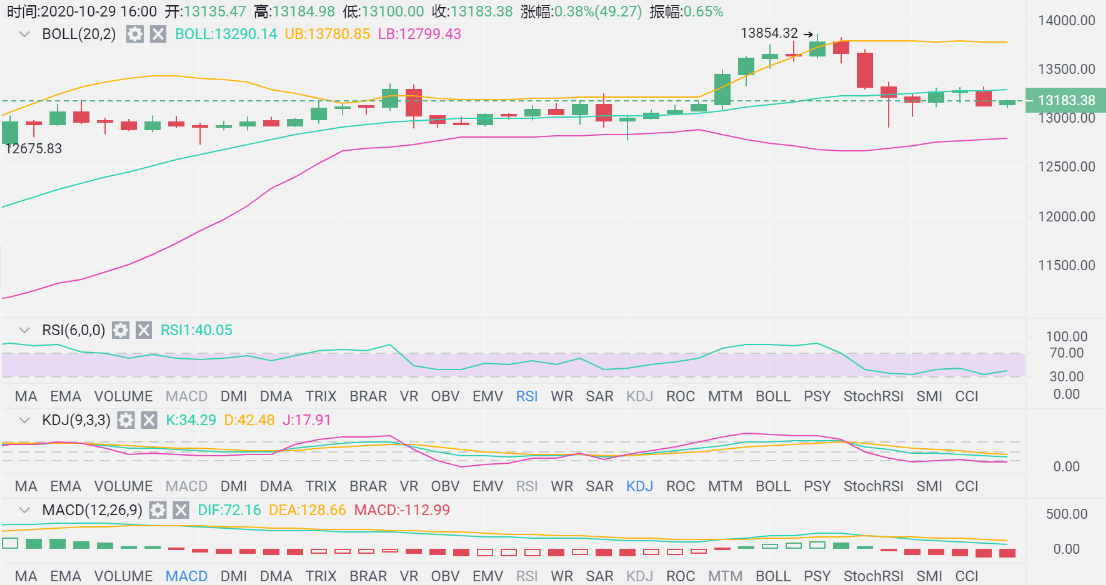1106x585 pixels.
Task: Select highlighted RSI tab under RSI panel
Action: tap(527, 397)
